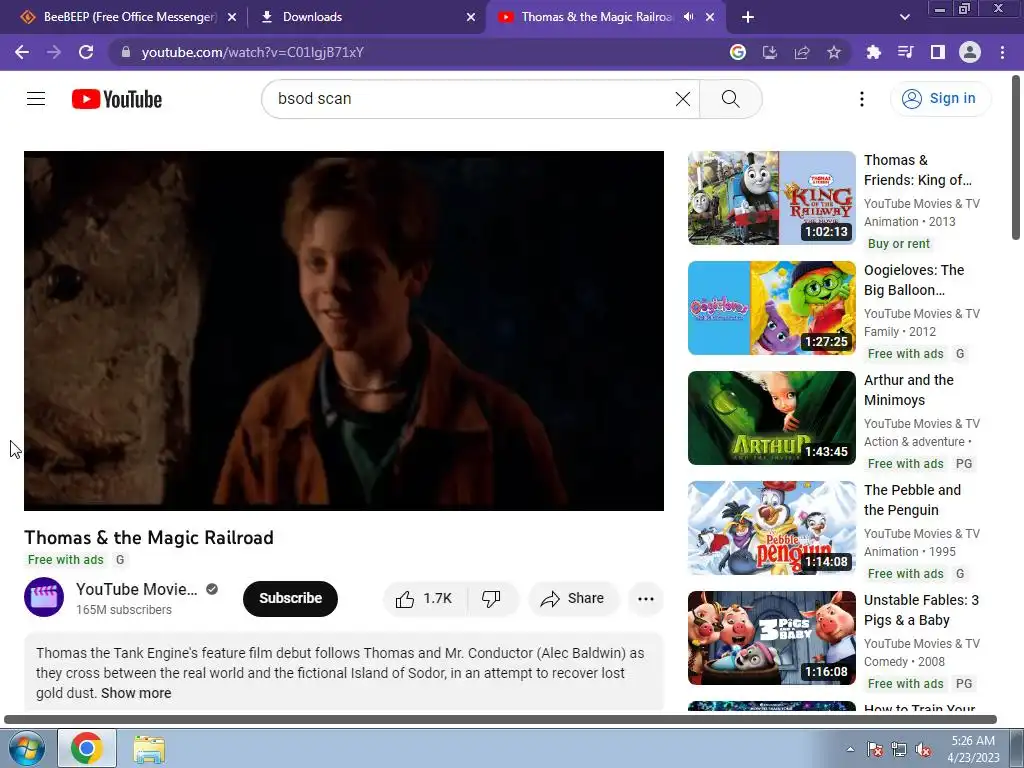Click the YouTube Movies channel name
This screenshot has width=1024, height=768.
[136, 589]
